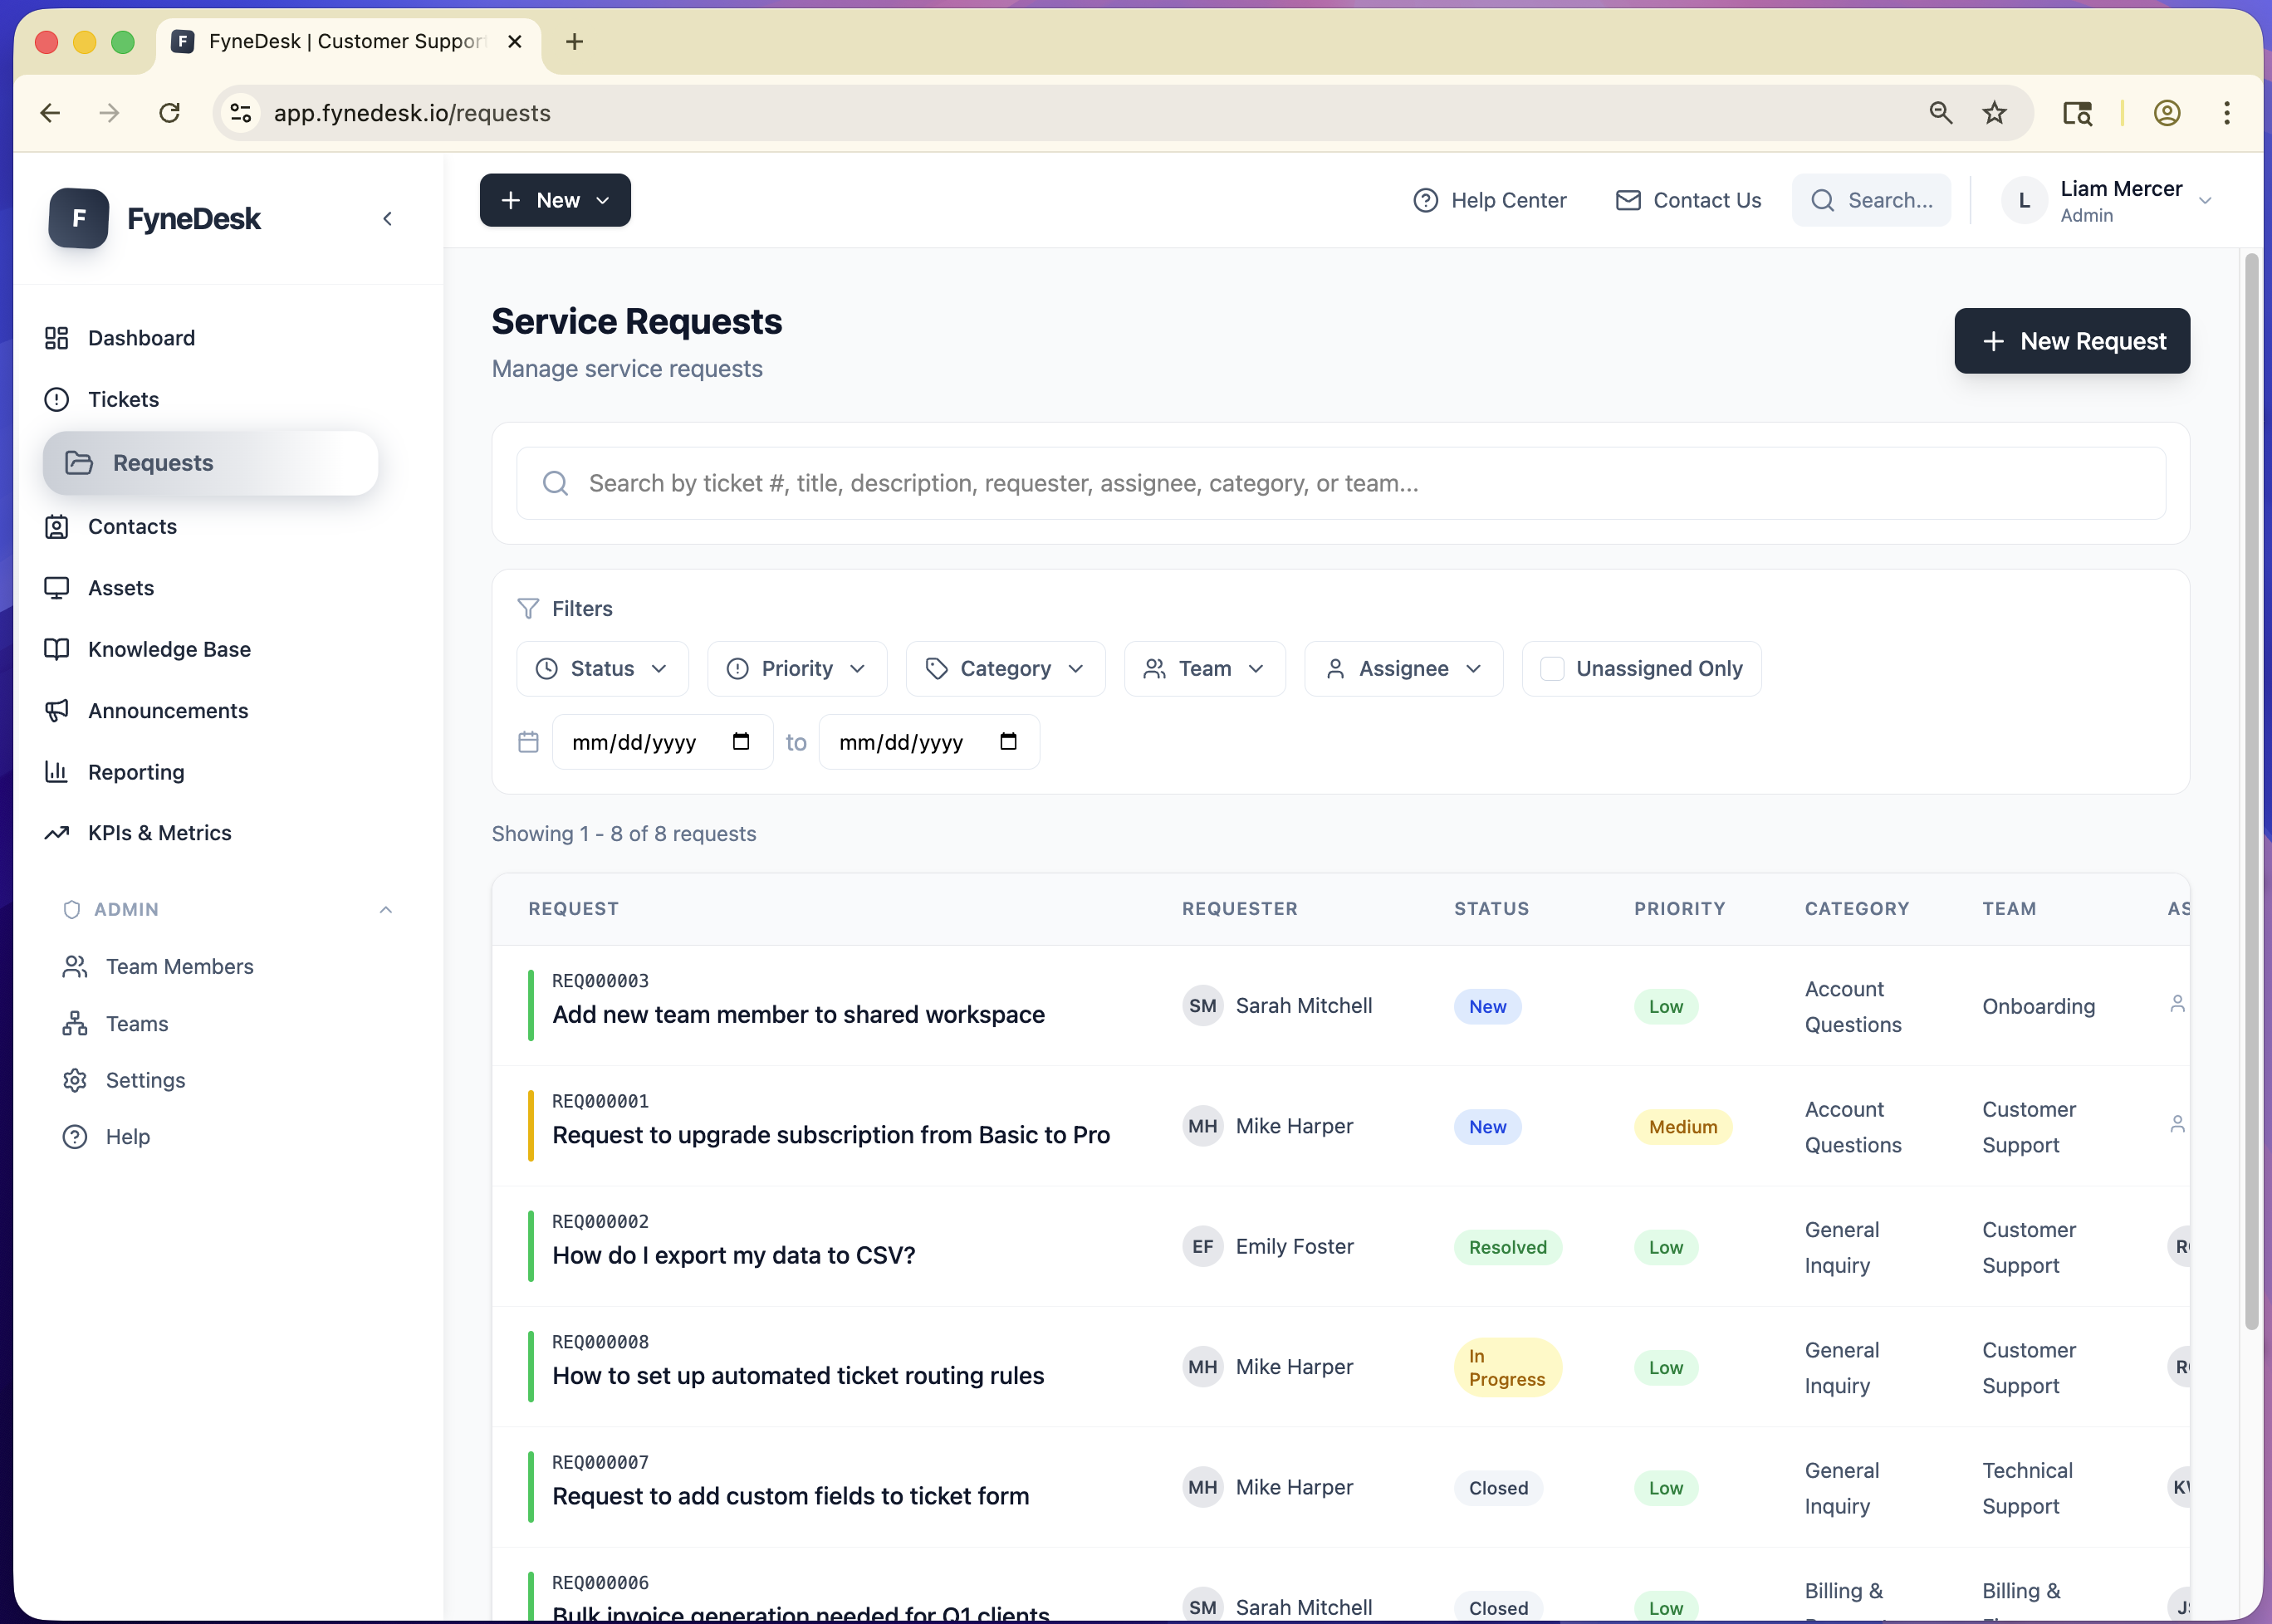Open the Dashboard from the sidebar icon
Viewport: 2272px width, 1624px height.
click(x=57, y=338)
